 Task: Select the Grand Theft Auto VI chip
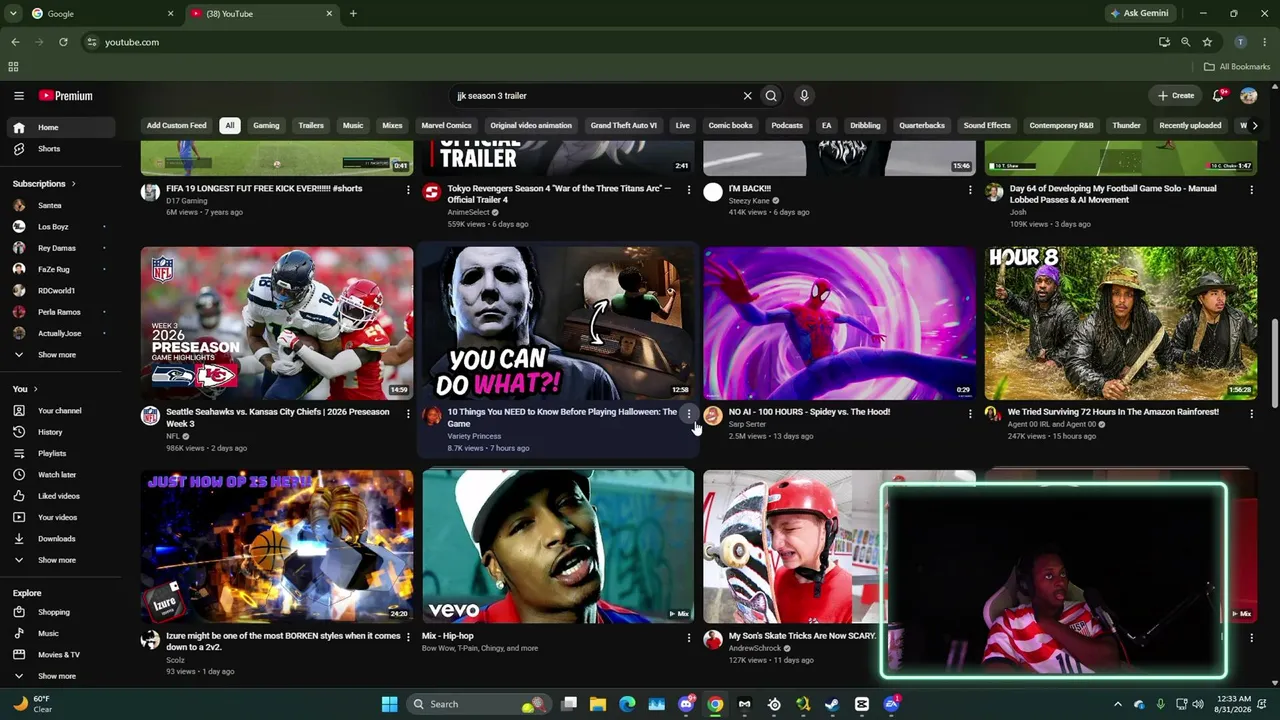624,126
